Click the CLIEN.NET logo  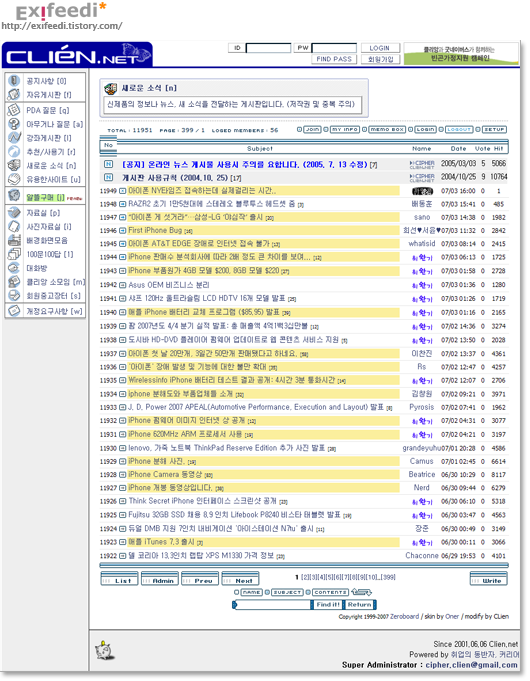pos(77,55)
